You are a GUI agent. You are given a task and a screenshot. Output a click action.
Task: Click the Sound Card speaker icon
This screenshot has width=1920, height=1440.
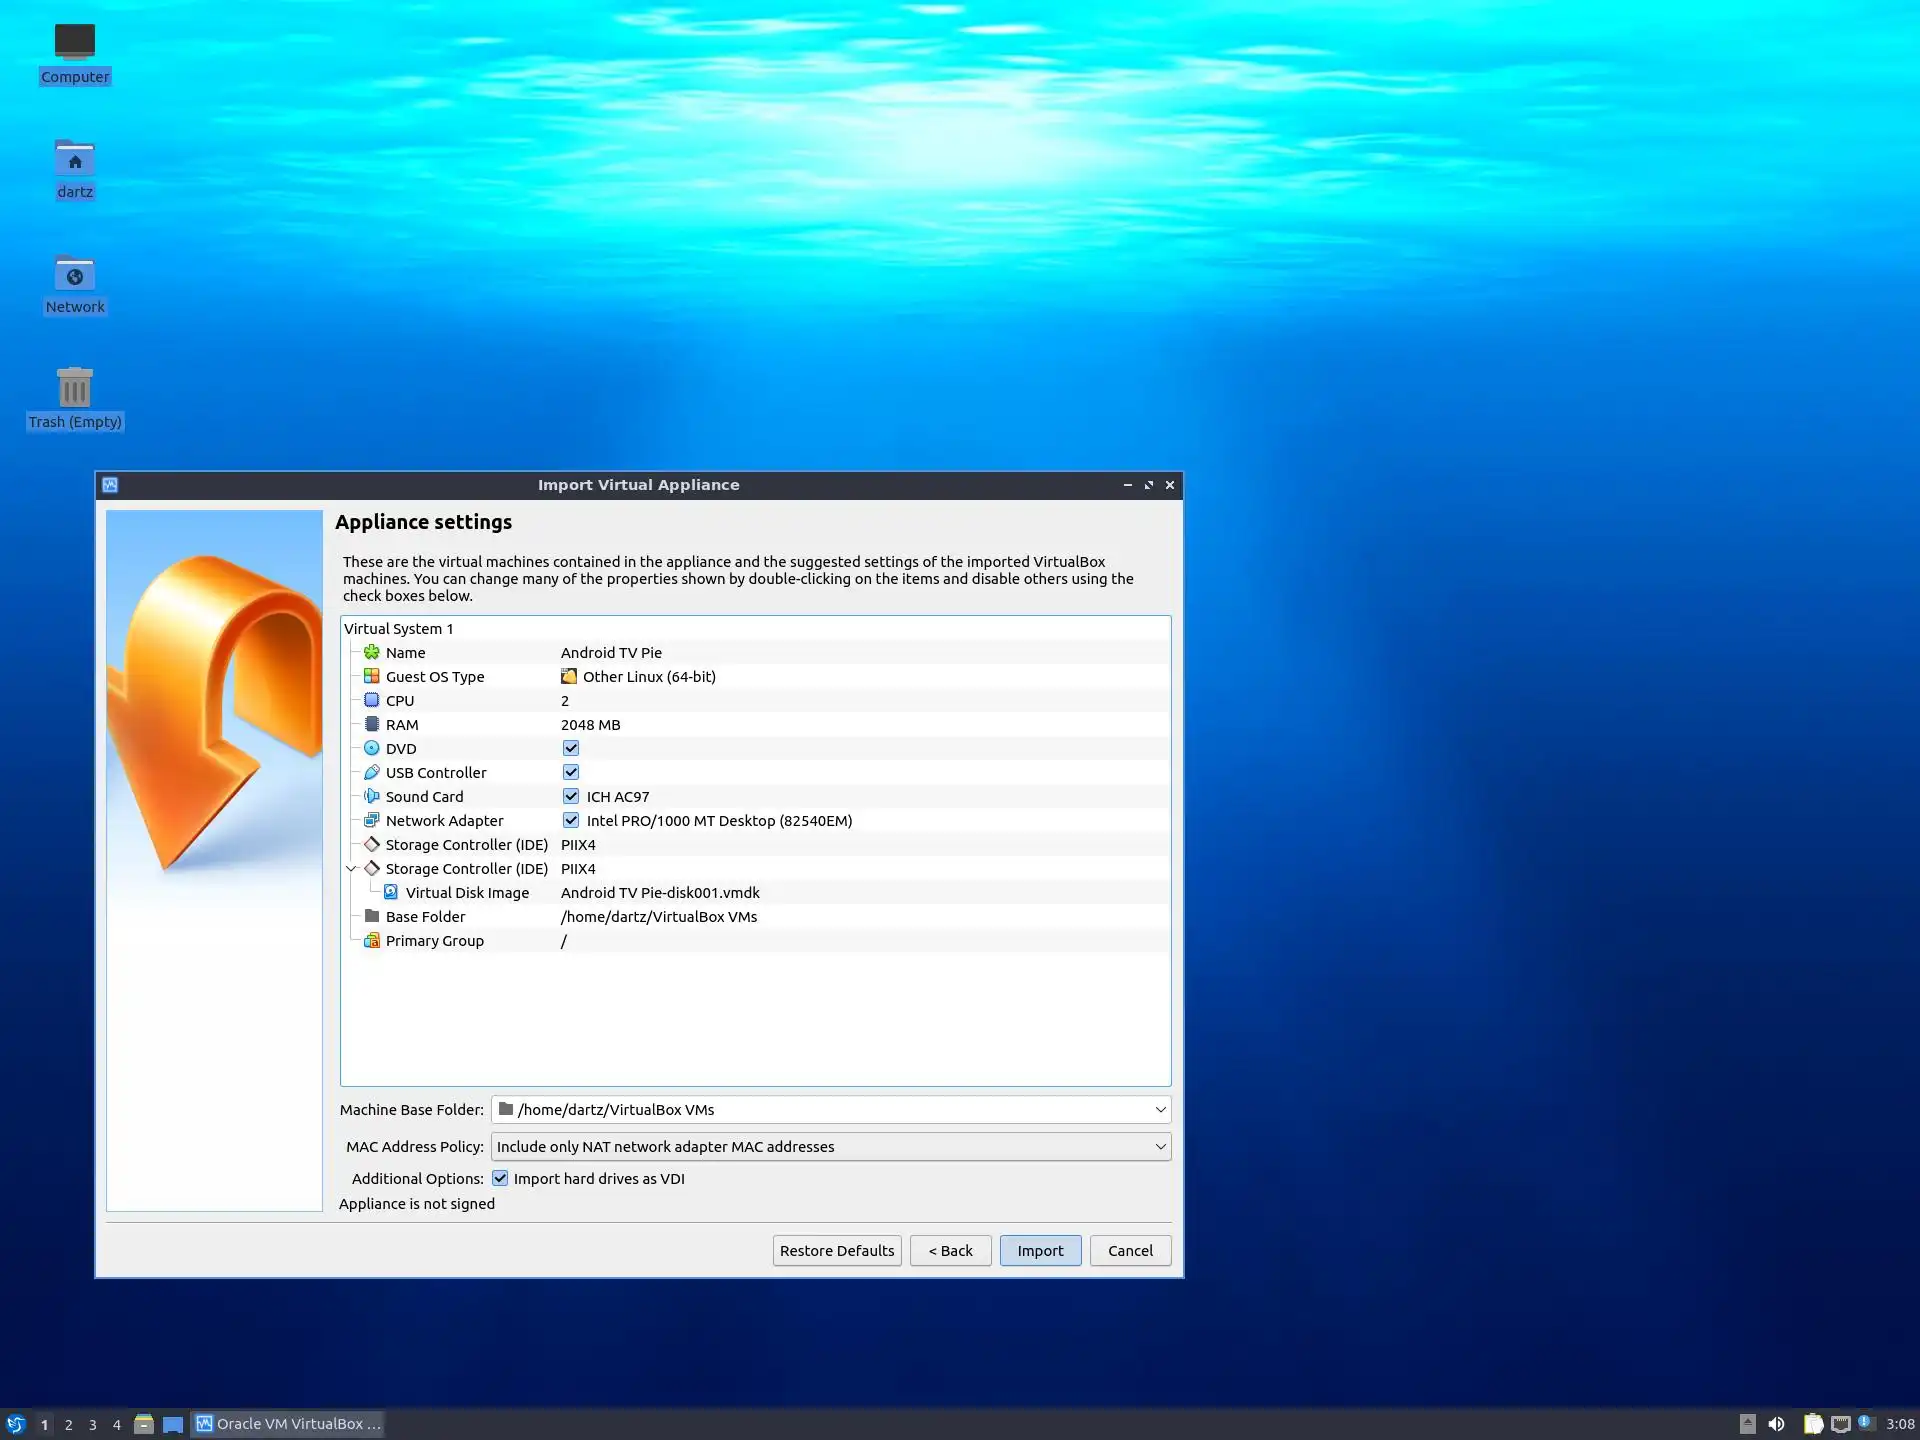[x=372, y=796]
